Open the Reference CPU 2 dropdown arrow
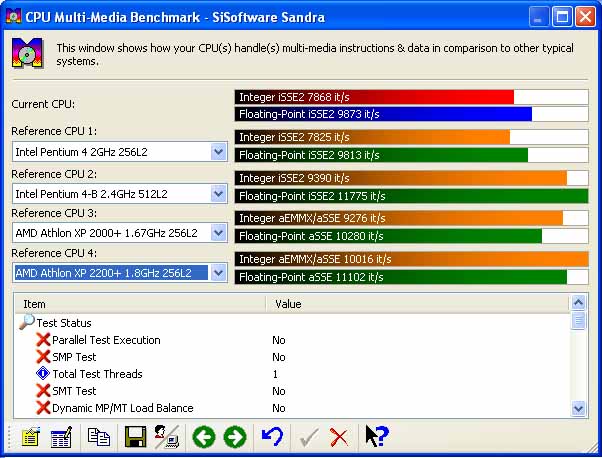 218,194
